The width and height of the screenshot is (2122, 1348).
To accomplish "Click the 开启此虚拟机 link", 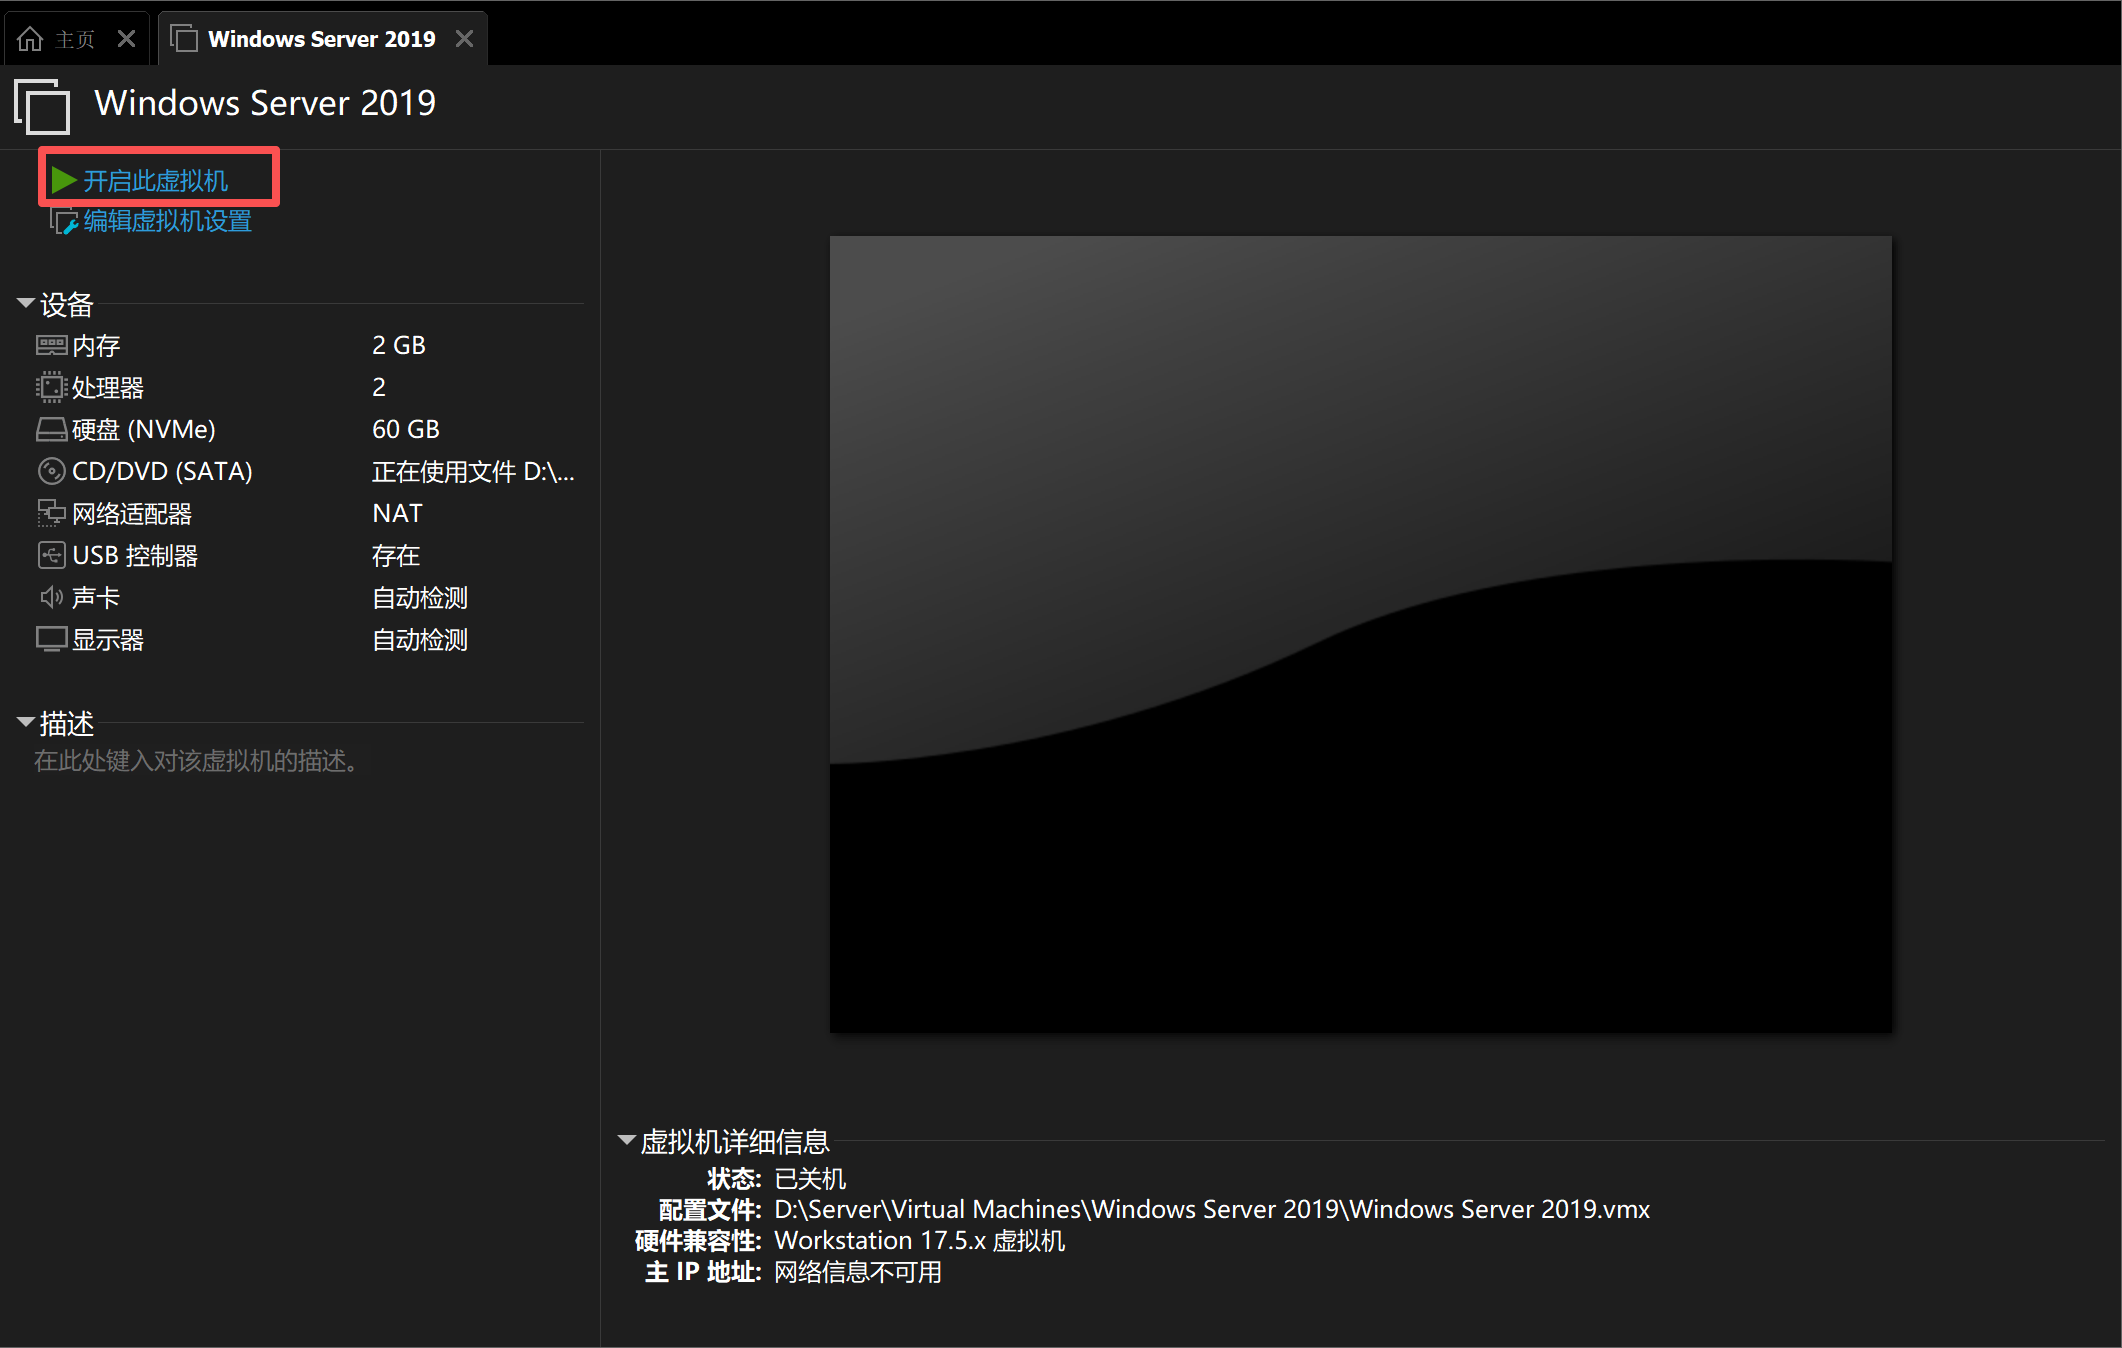I will pyautogui.click(x=156, y=181).
